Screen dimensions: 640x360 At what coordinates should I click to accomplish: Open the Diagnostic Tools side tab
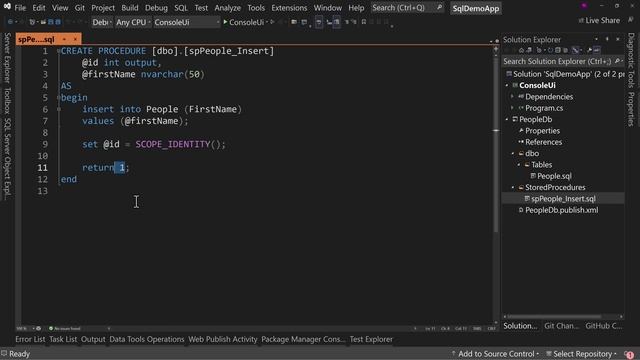631,60
